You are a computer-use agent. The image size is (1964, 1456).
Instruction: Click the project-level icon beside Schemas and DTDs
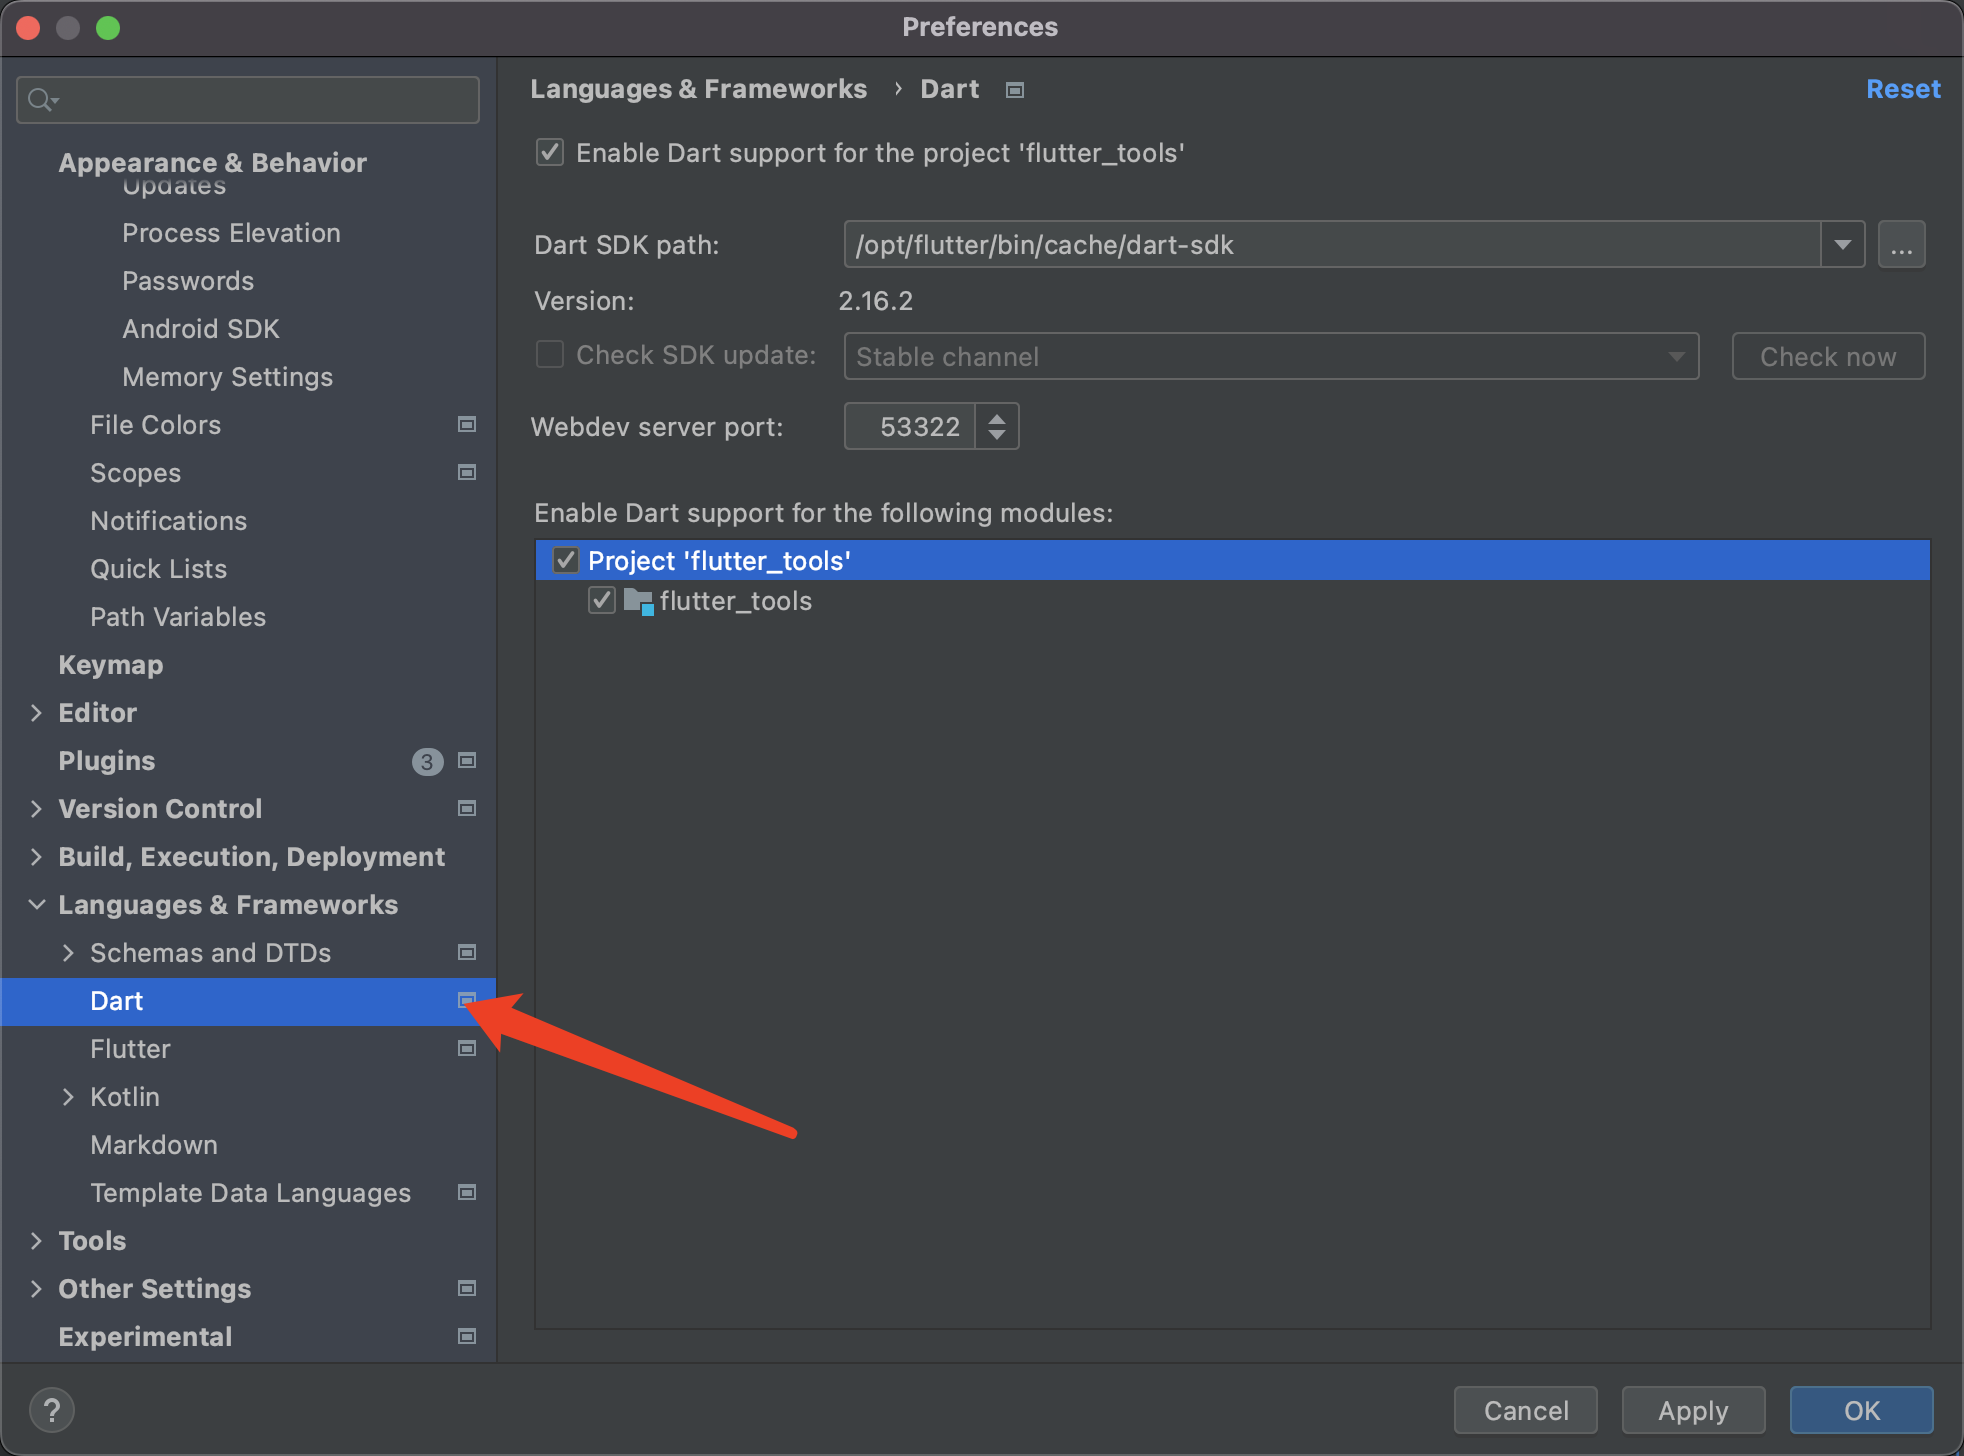click(466, 952)
